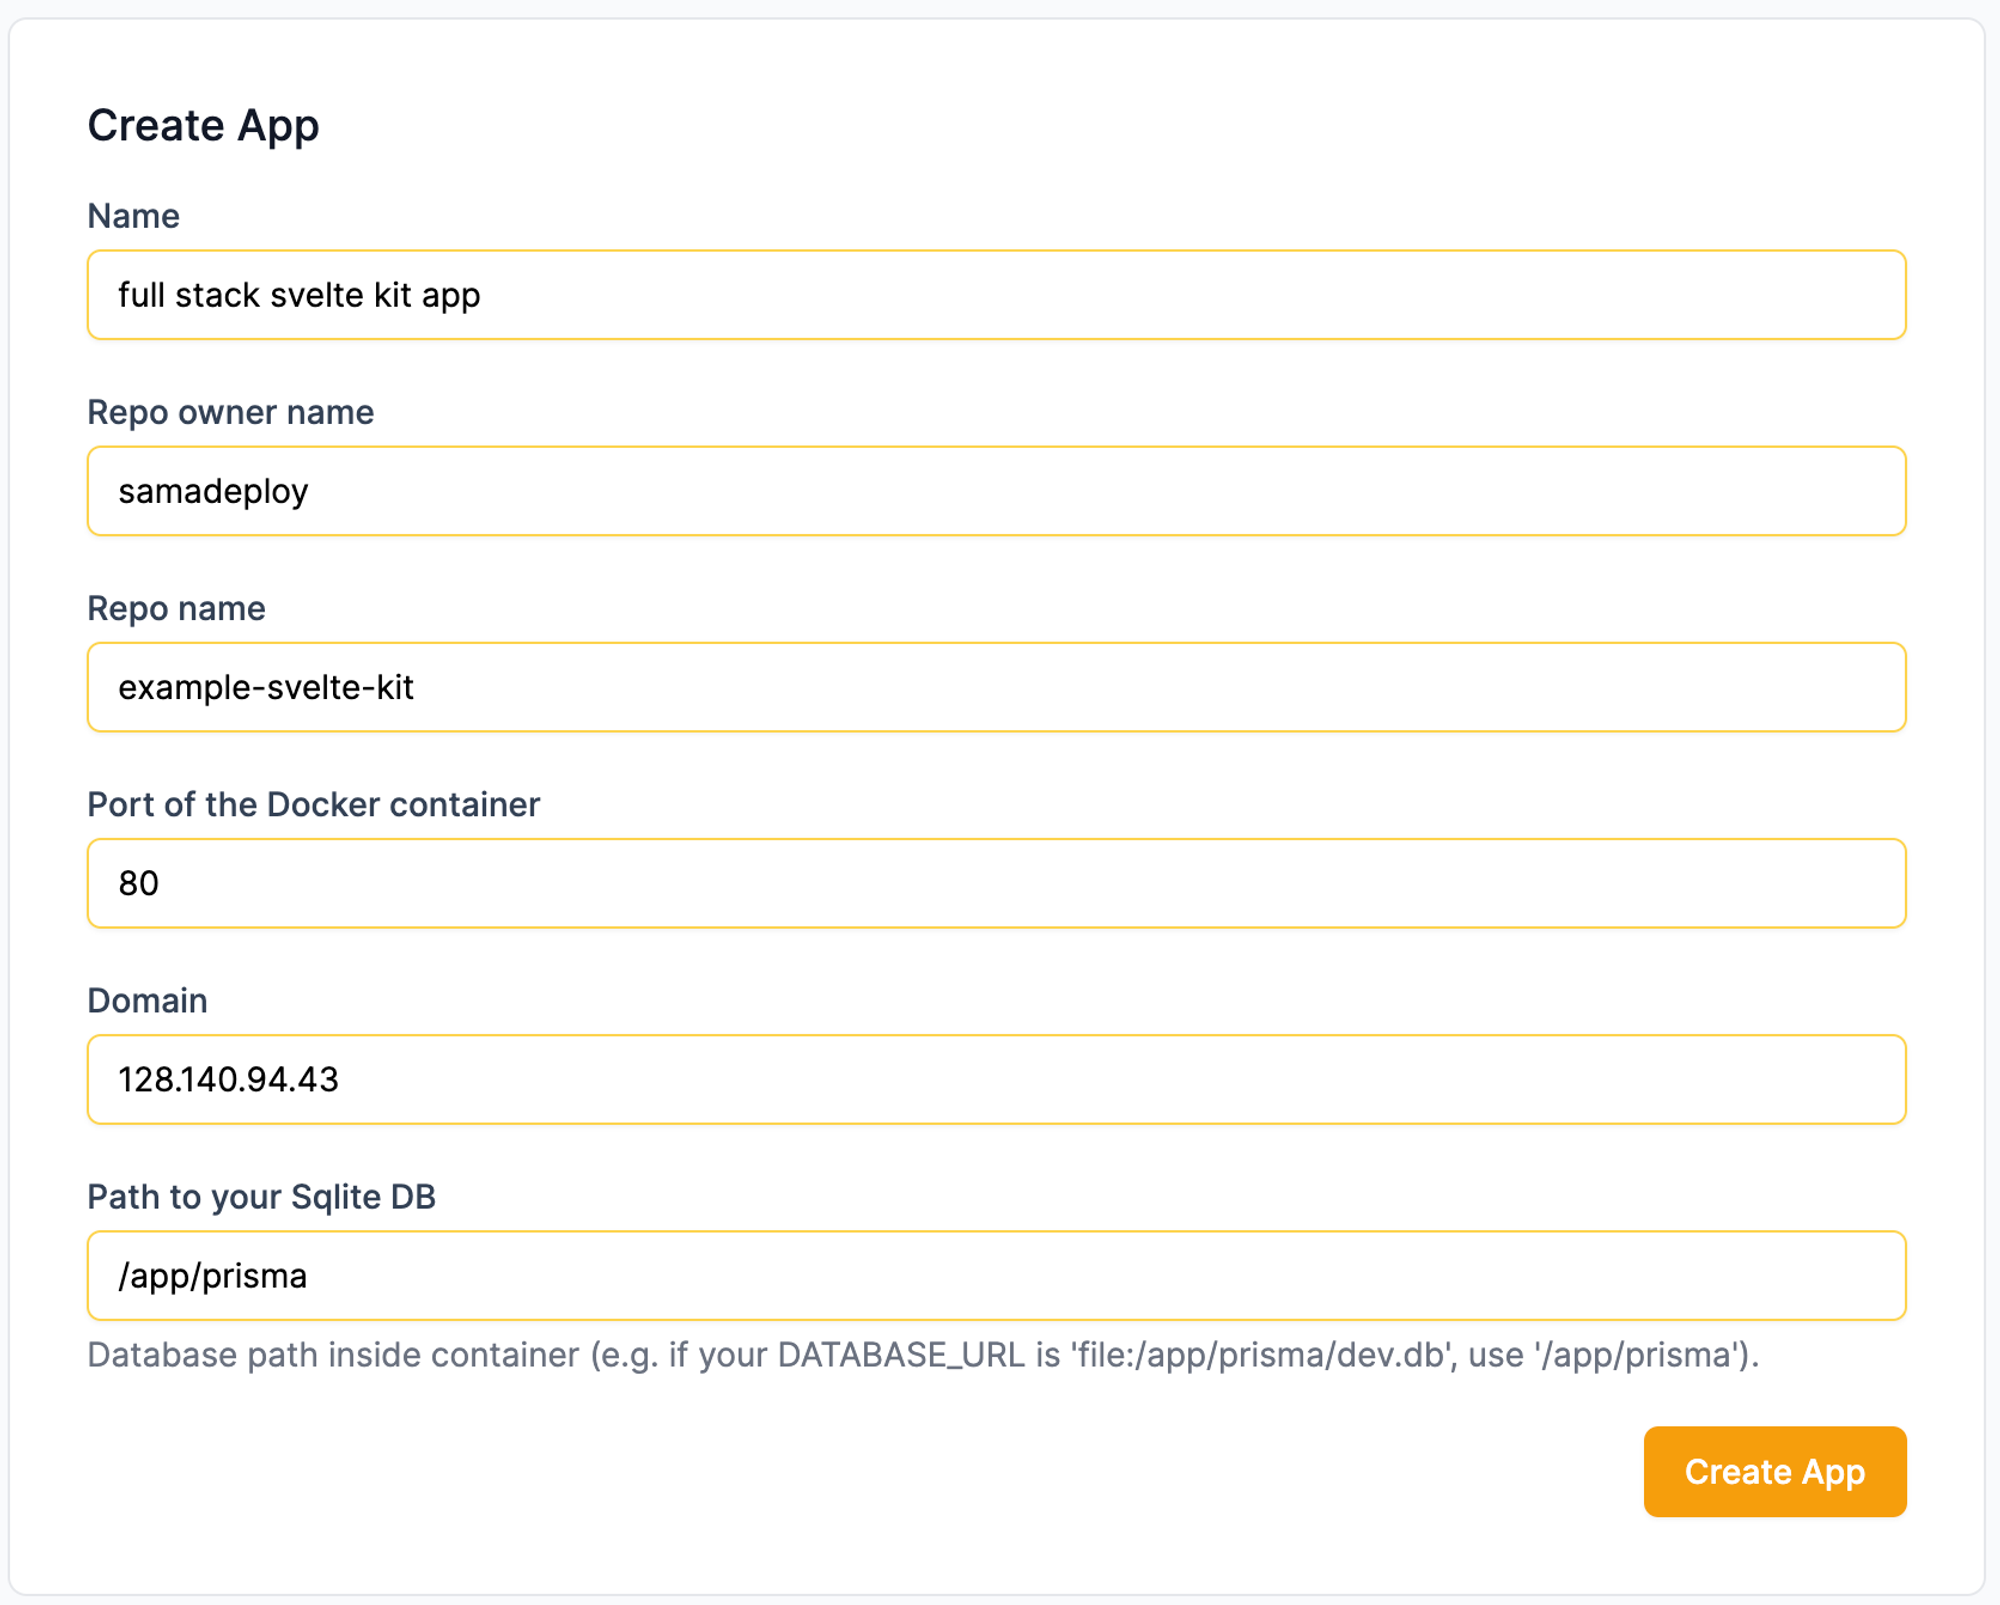
Task: Click the Domain input with 128.140.94.43
Action: point(996,1079)
